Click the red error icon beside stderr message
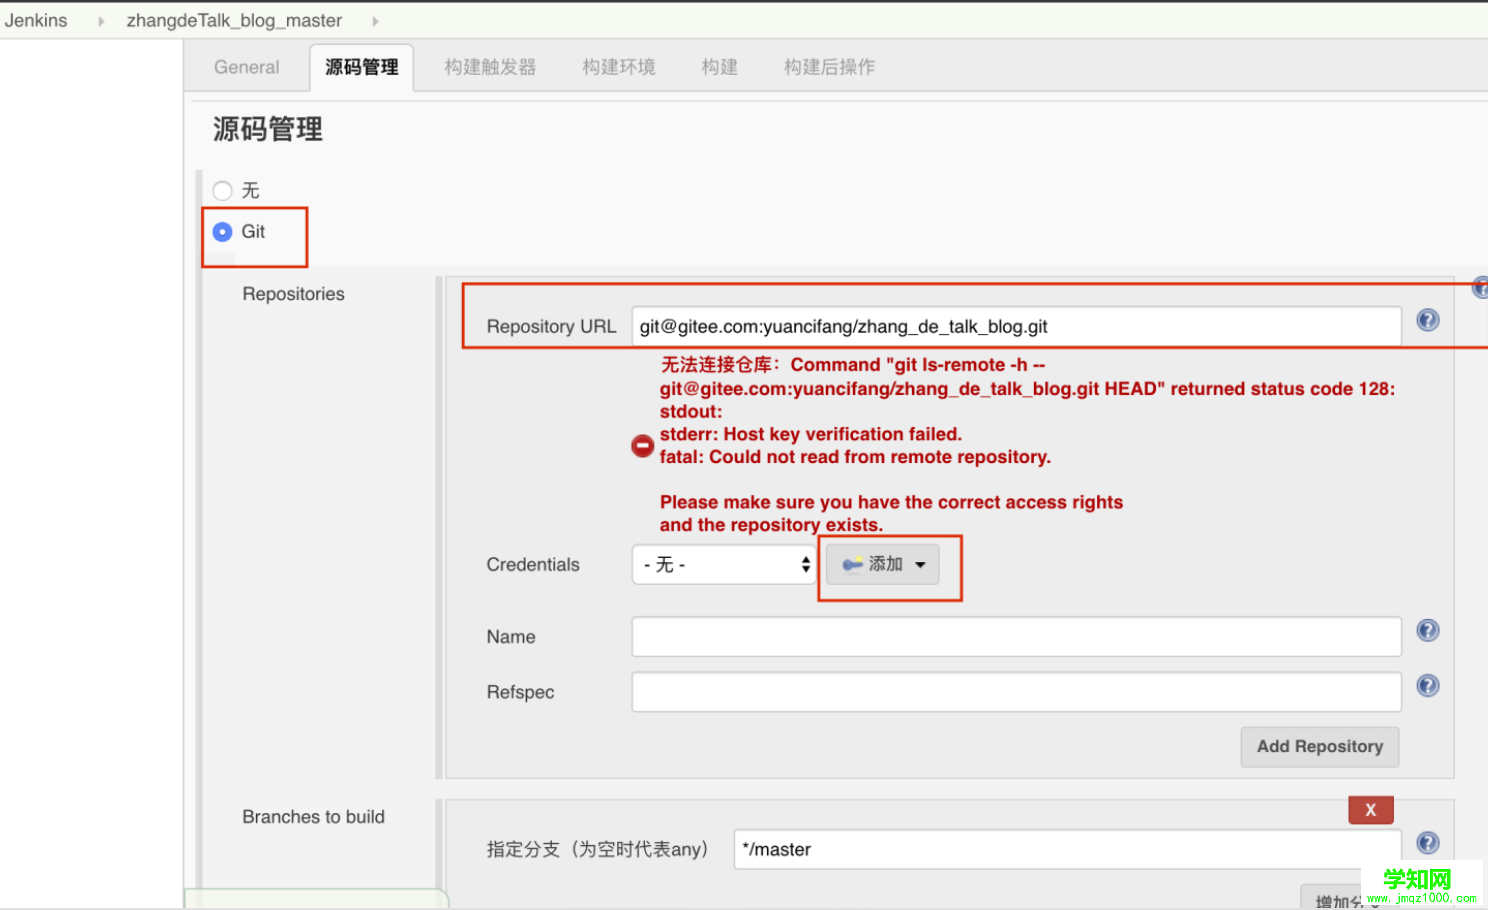The height and width of the screenshot is (910, 1488). pos(643,446)
